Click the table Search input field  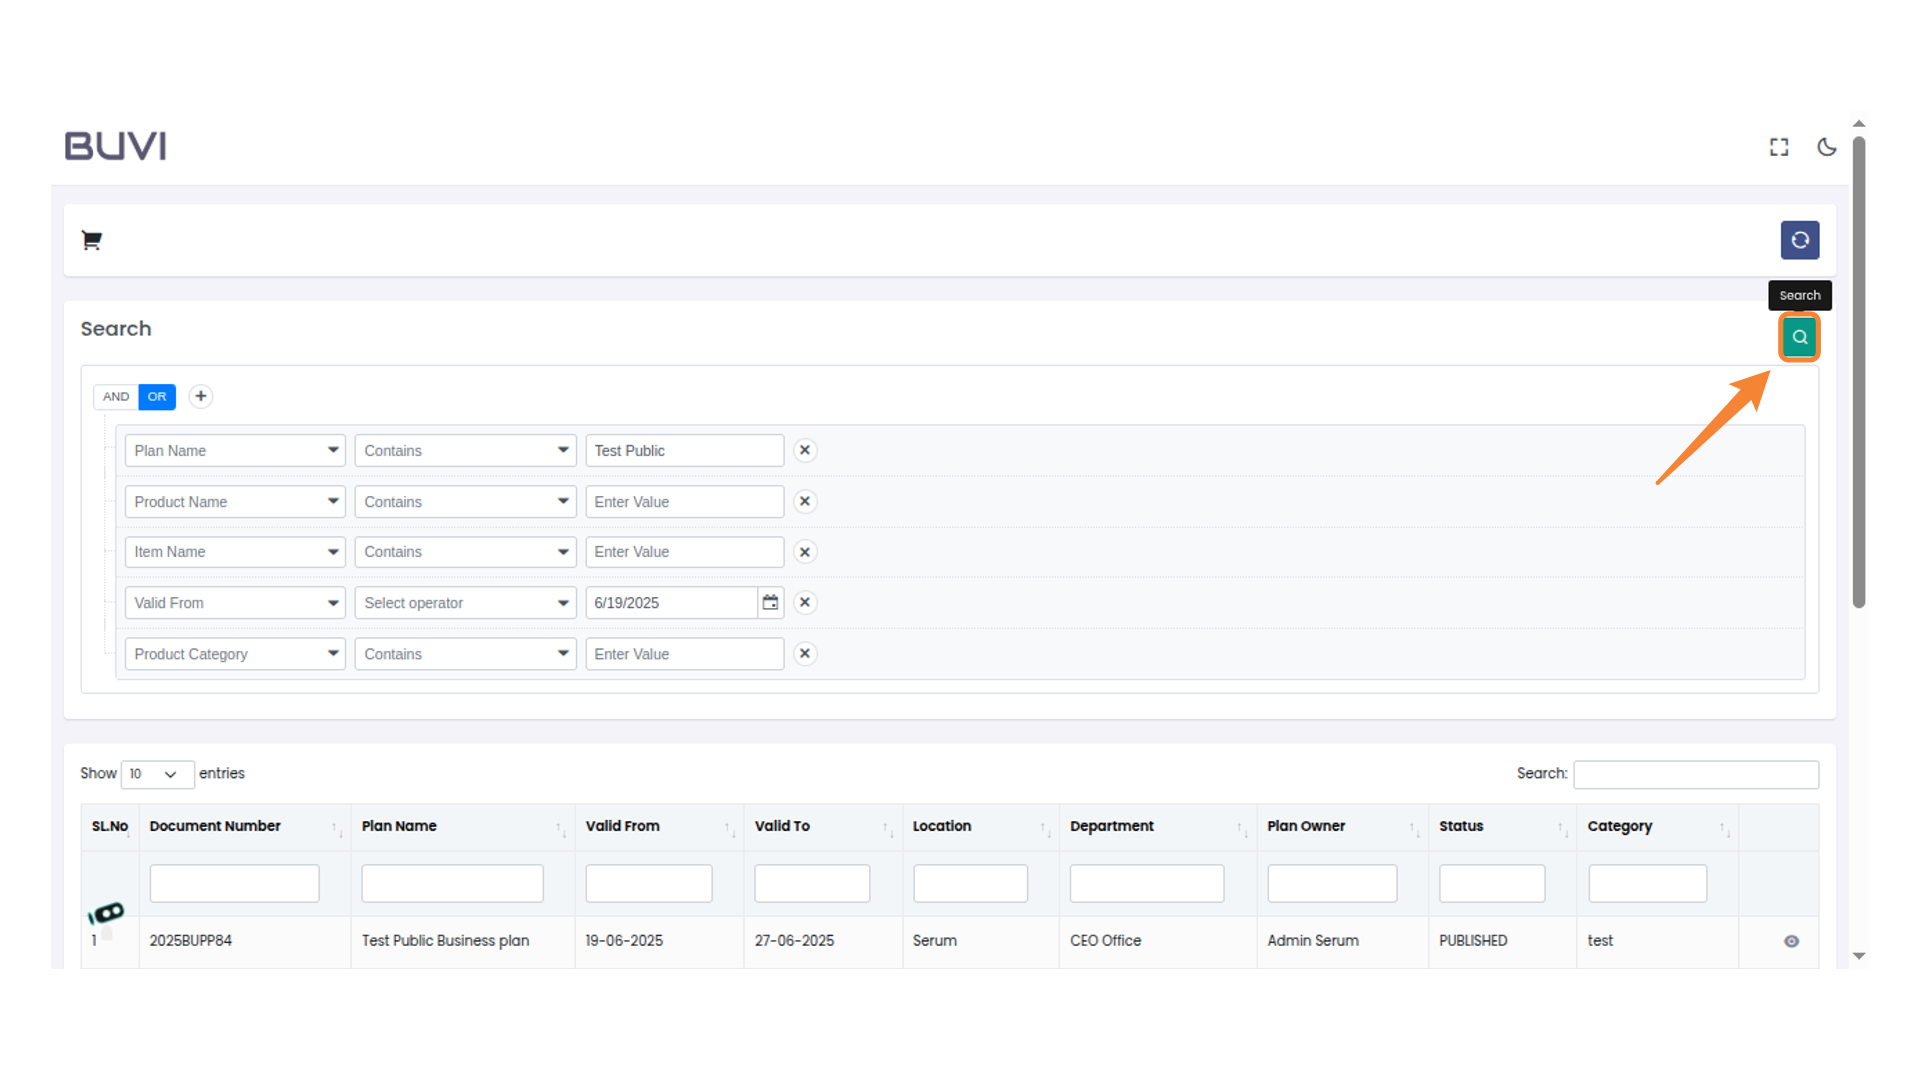pos(1695,774)
